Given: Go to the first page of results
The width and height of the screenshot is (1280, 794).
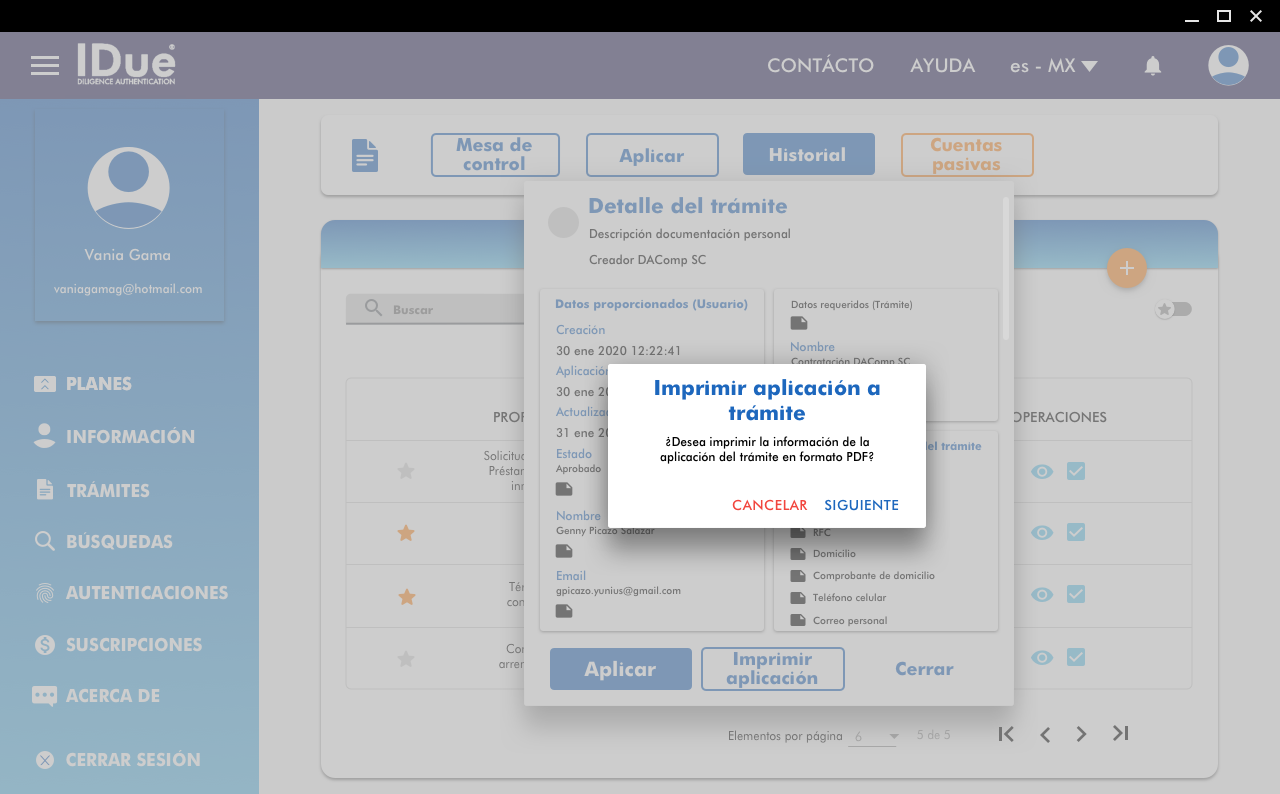Looking at the screenshot, I should click(x=1006, y=734).
